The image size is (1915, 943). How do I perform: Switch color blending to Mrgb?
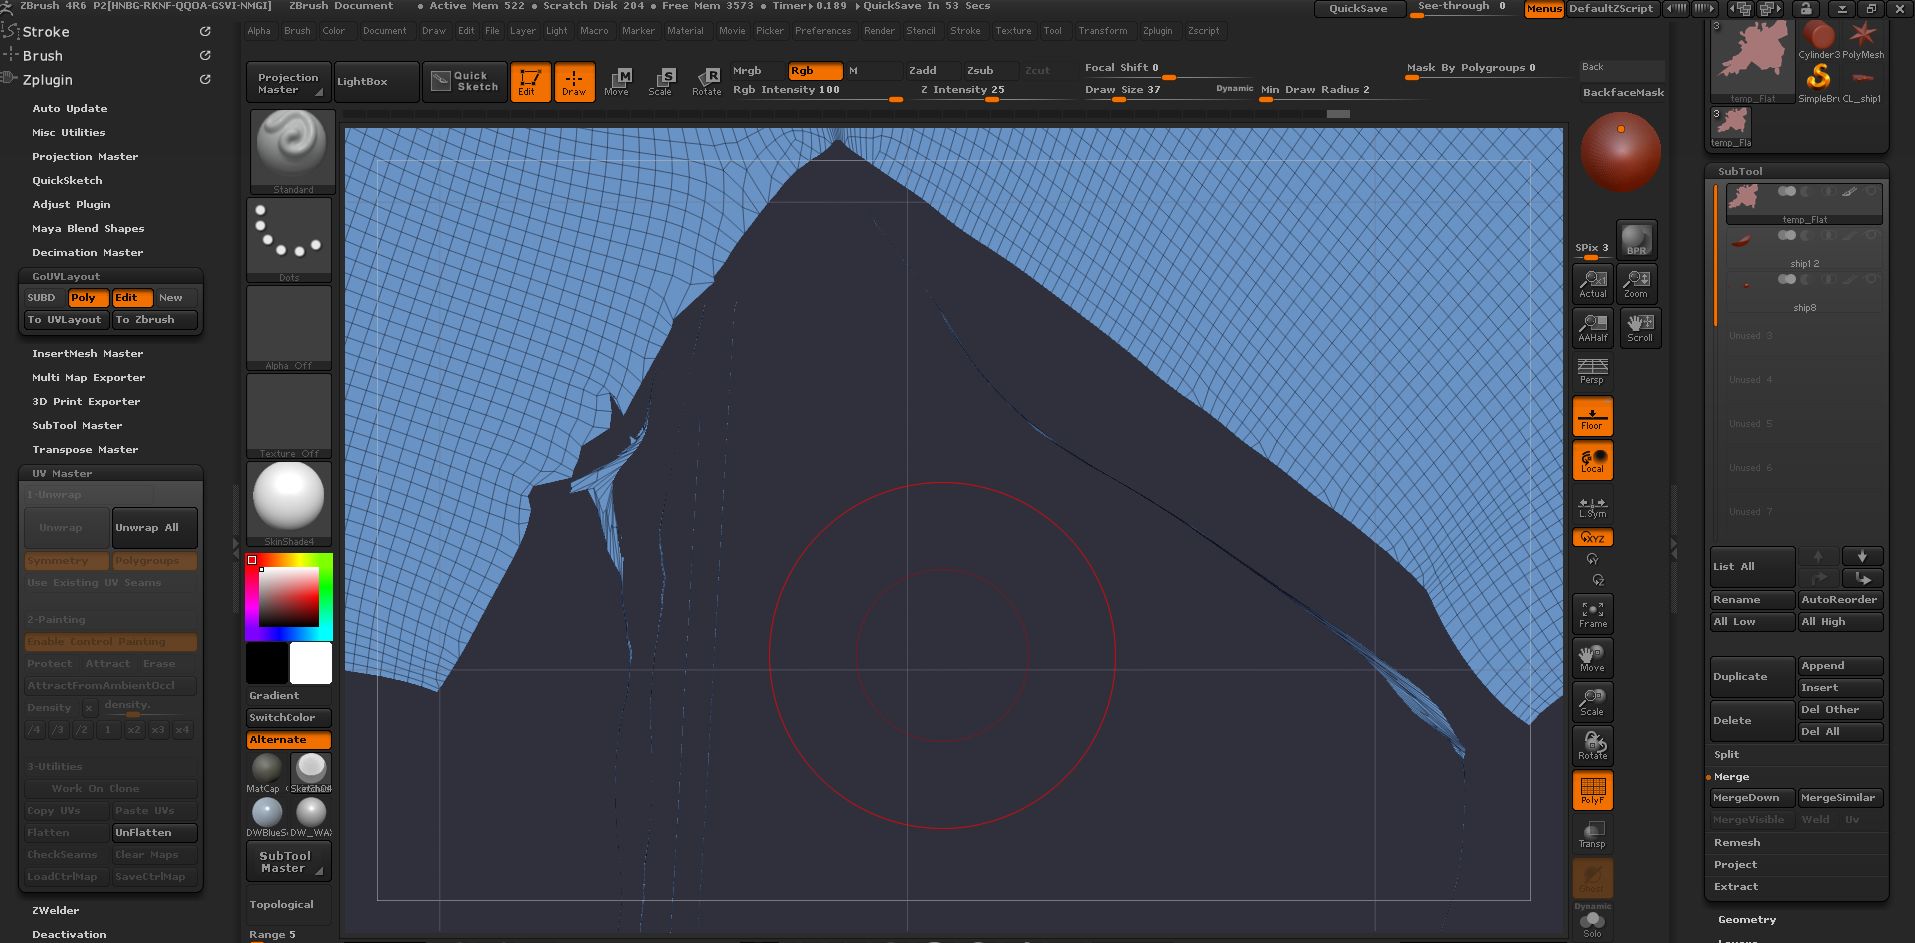[x=748, y=70]
